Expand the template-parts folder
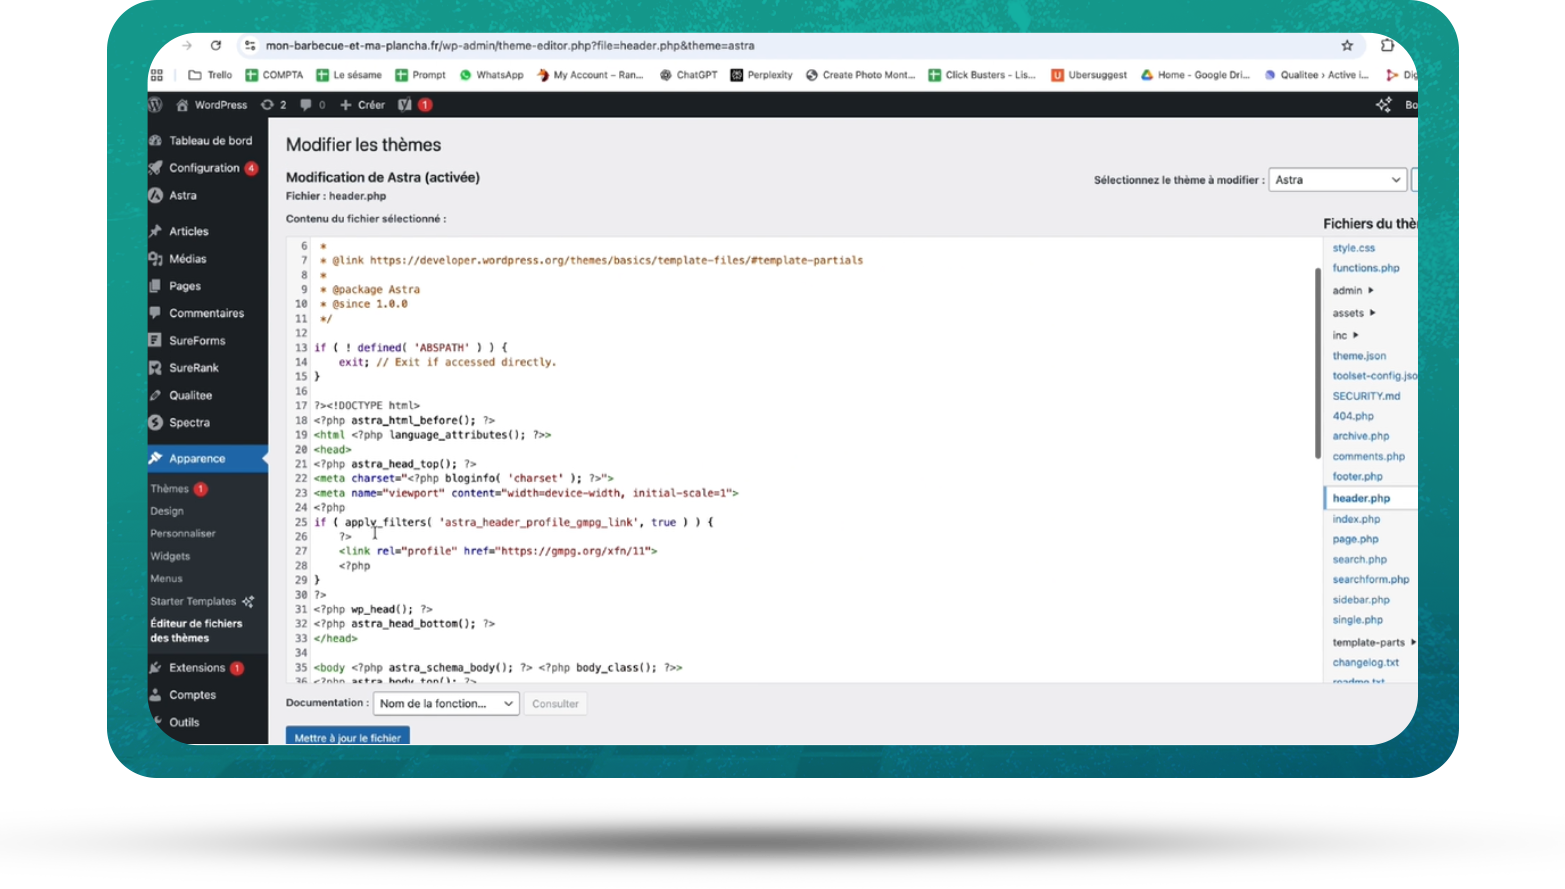The image size is (1565, 889). [1373, 643]
